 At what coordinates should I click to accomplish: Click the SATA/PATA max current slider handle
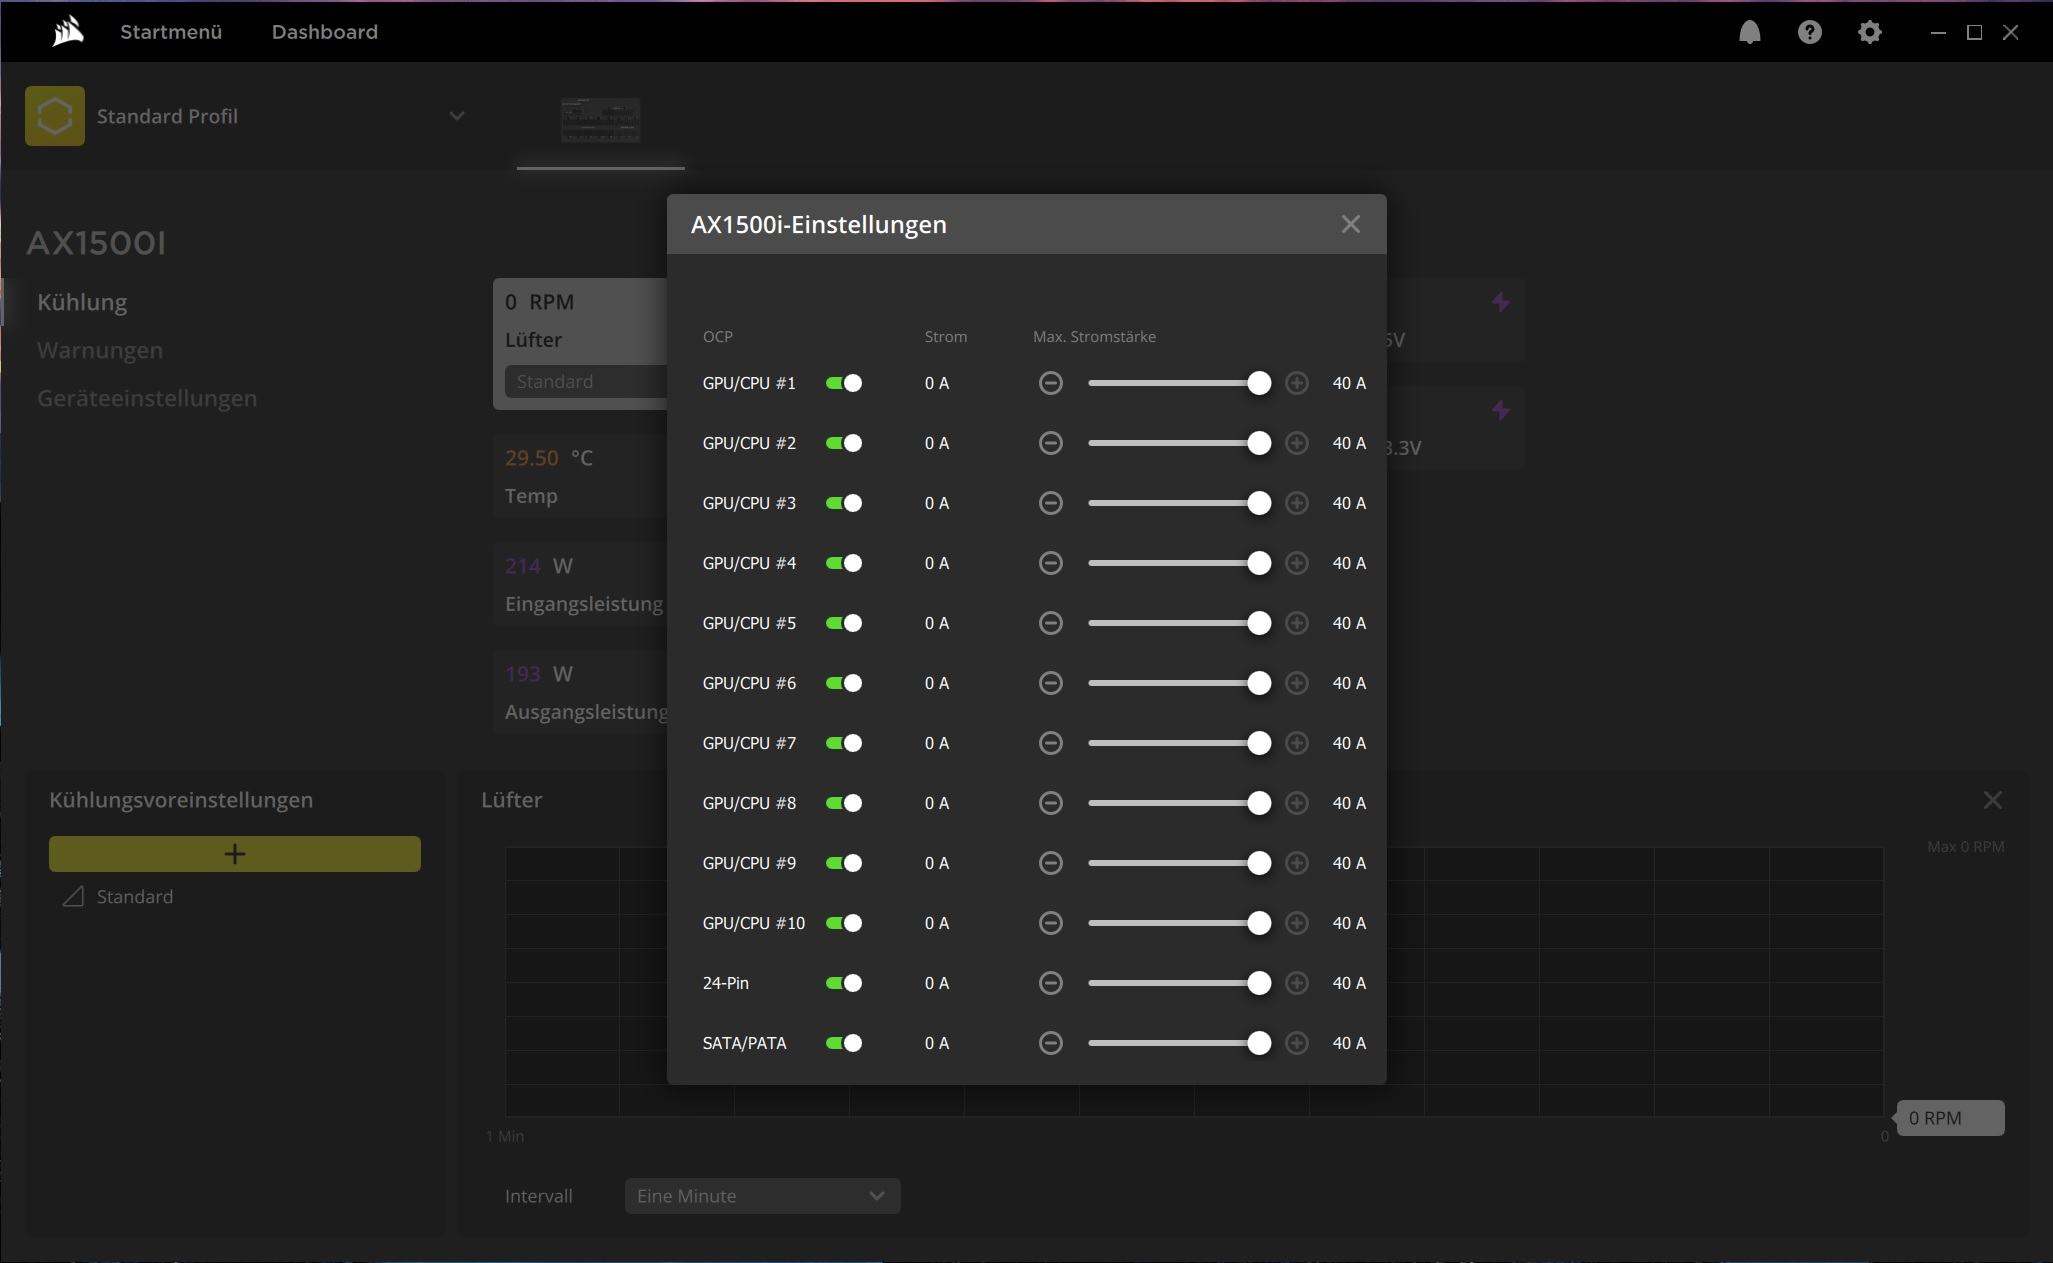click(x=1259, y=1043)
